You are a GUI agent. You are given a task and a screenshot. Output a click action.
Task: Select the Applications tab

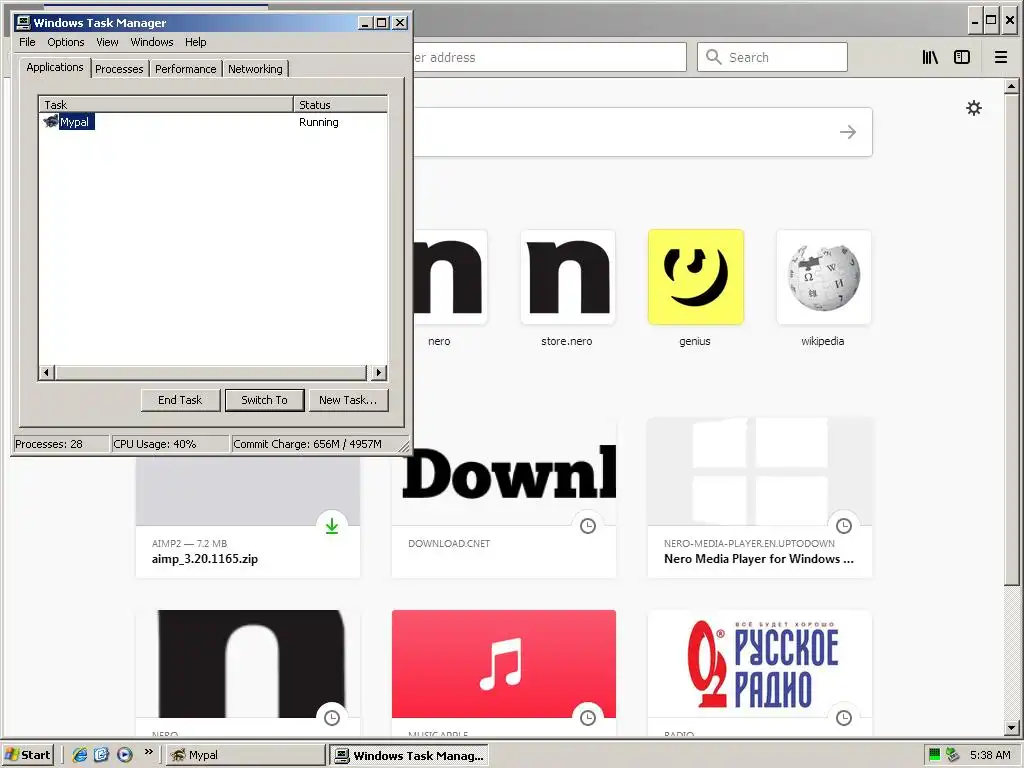click(x=55, y=67)
